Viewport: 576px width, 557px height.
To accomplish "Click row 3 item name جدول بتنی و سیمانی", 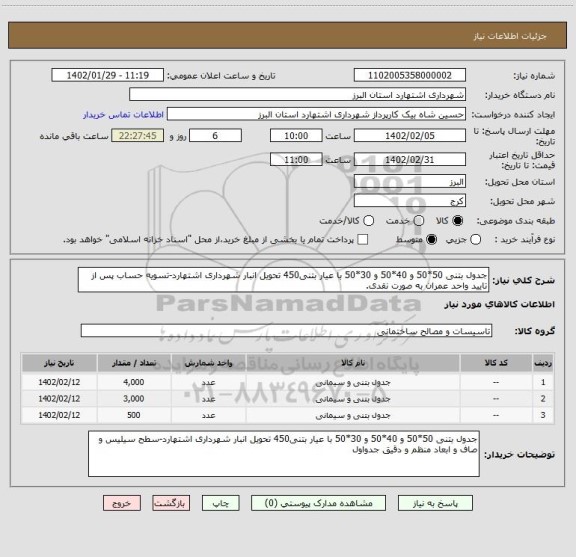I will 353,415.
